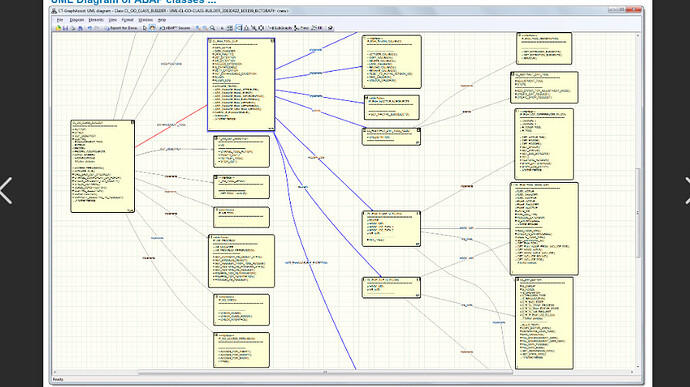Click the save disk icon in toolbar

(x=65, y=28)
